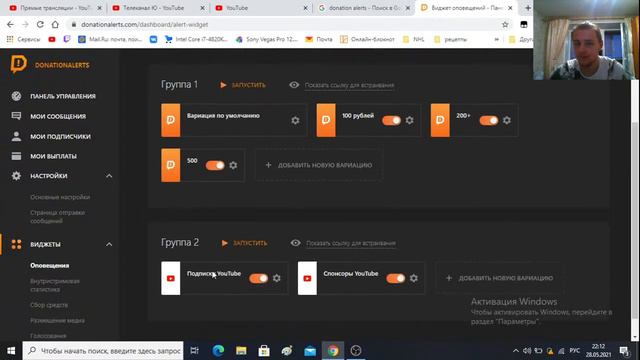Select Оповещения under Виджеты
The image size is (640, 360).
(x=49, y=265)
